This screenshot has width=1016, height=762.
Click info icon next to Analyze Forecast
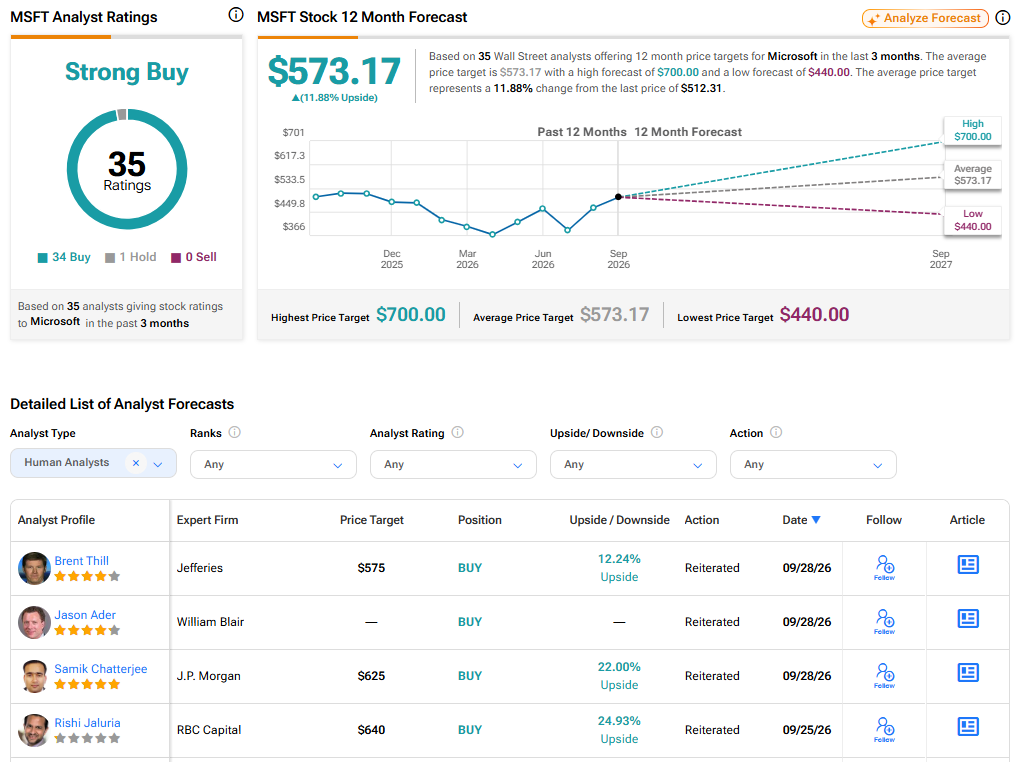coord(1002,18)
